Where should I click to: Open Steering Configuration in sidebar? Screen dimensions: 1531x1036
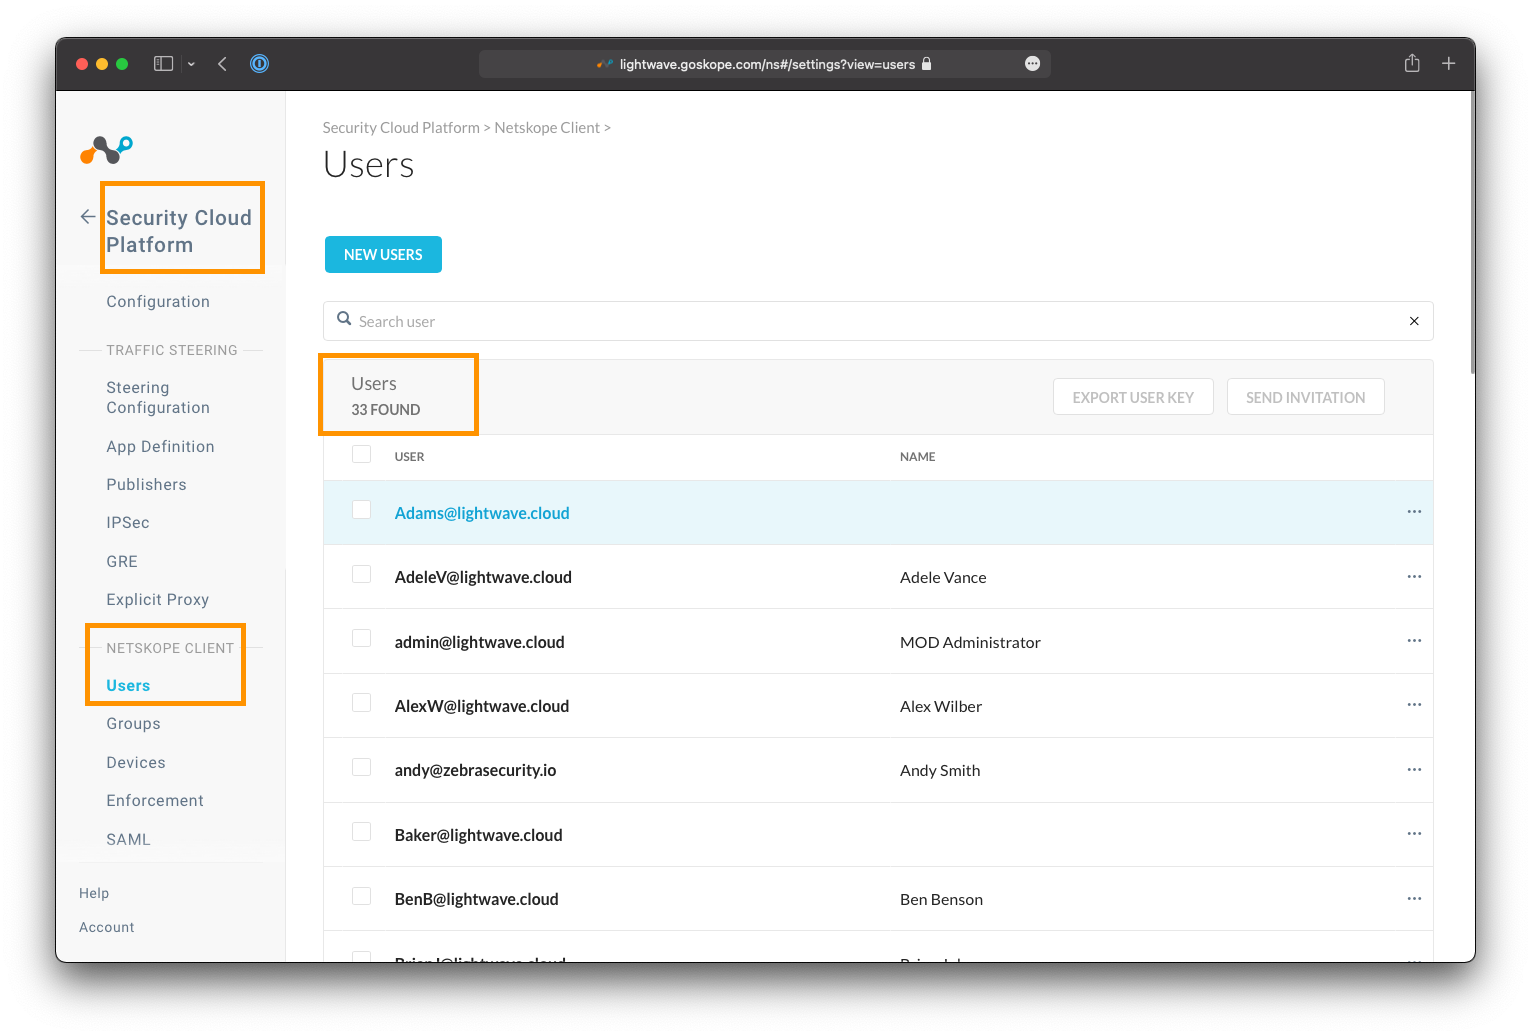[x=158, y=398]
